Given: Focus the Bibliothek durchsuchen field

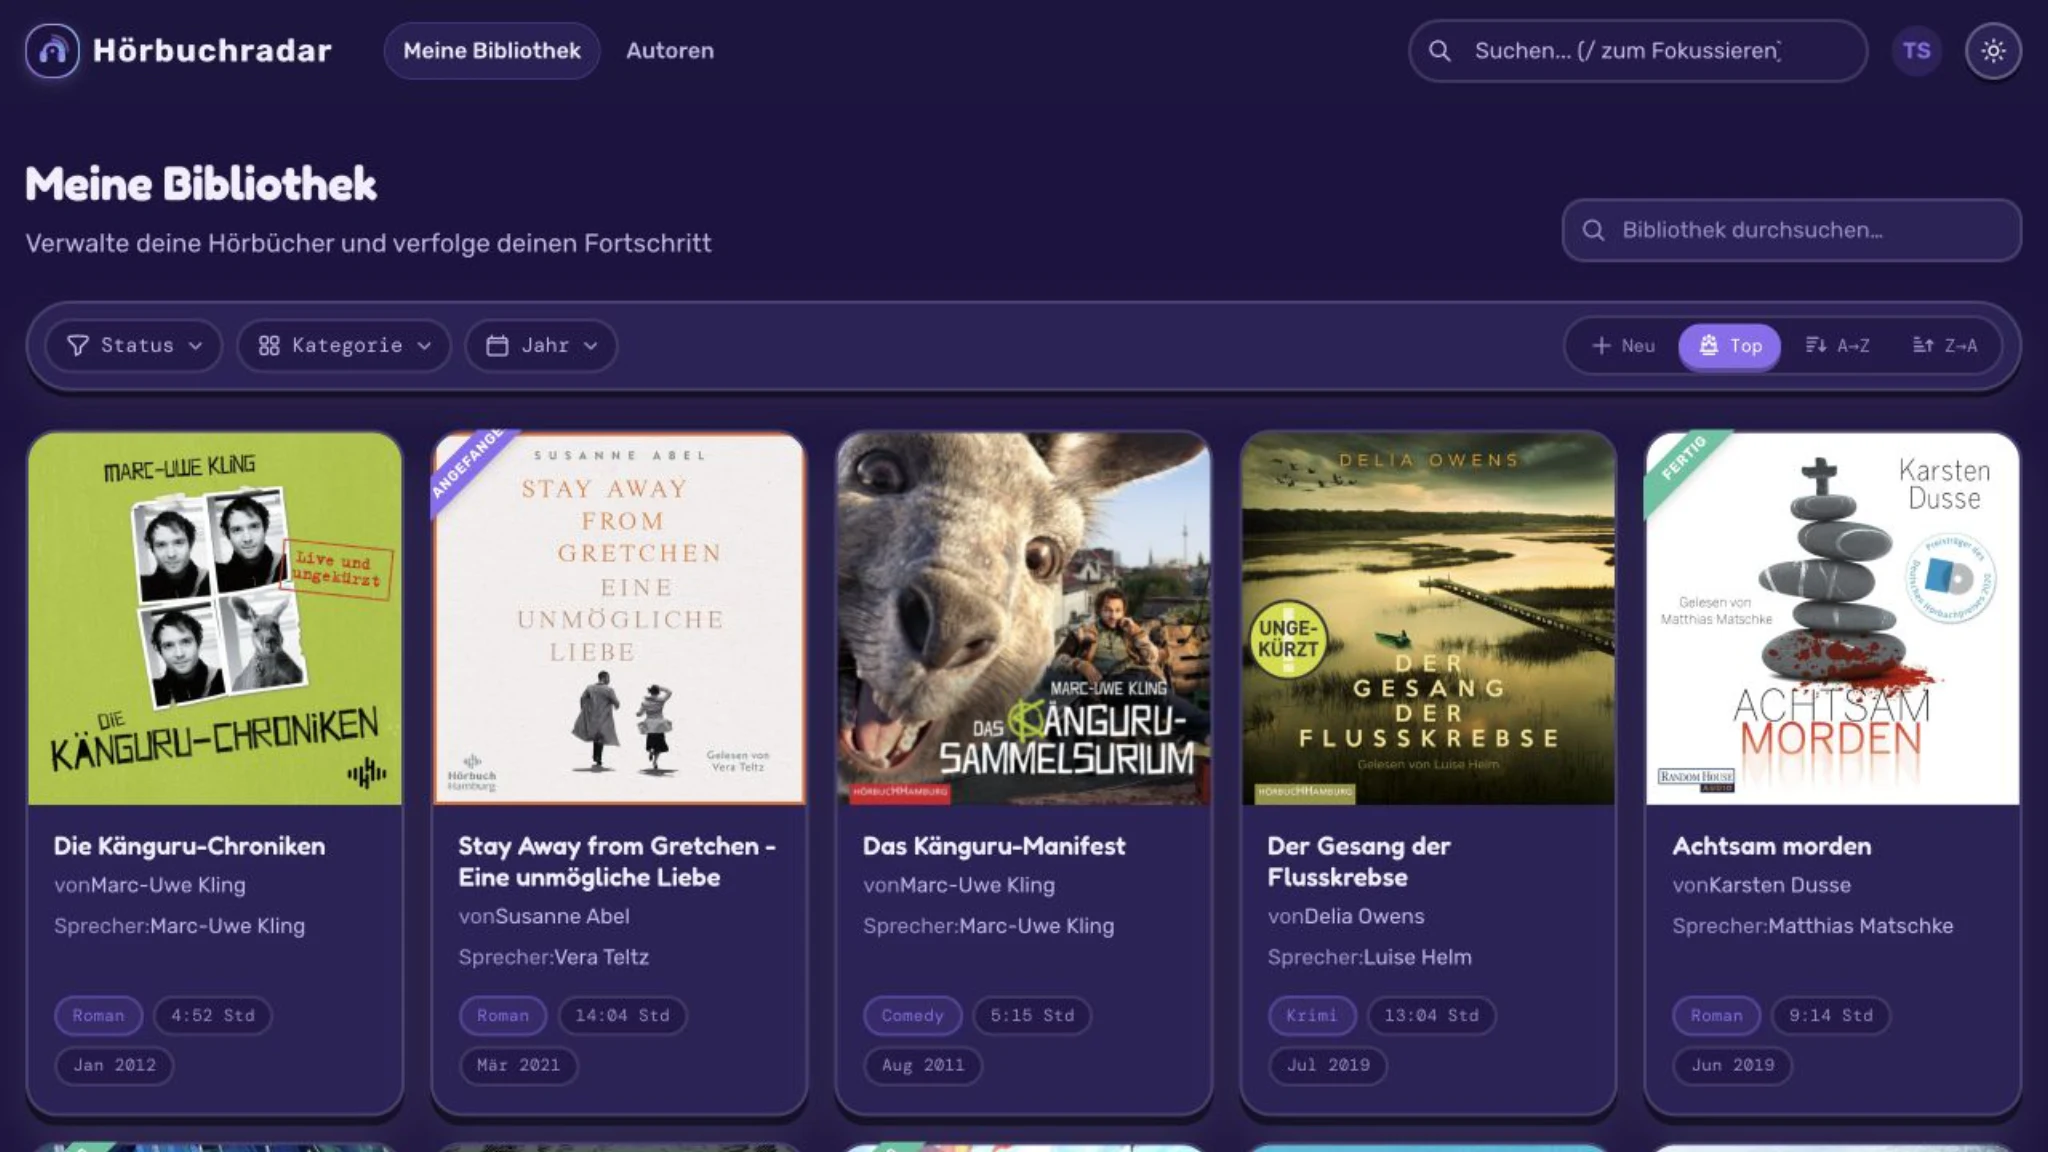Looking at the screenshot, I should [1792, 231].
